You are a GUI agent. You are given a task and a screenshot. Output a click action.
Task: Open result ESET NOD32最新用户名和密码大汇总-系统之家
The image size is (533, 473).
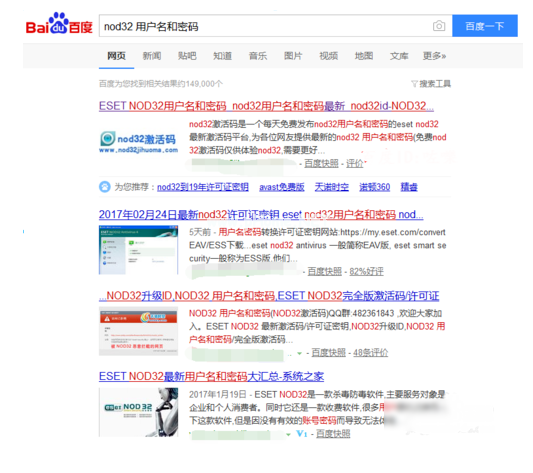[x=211, y=376]
